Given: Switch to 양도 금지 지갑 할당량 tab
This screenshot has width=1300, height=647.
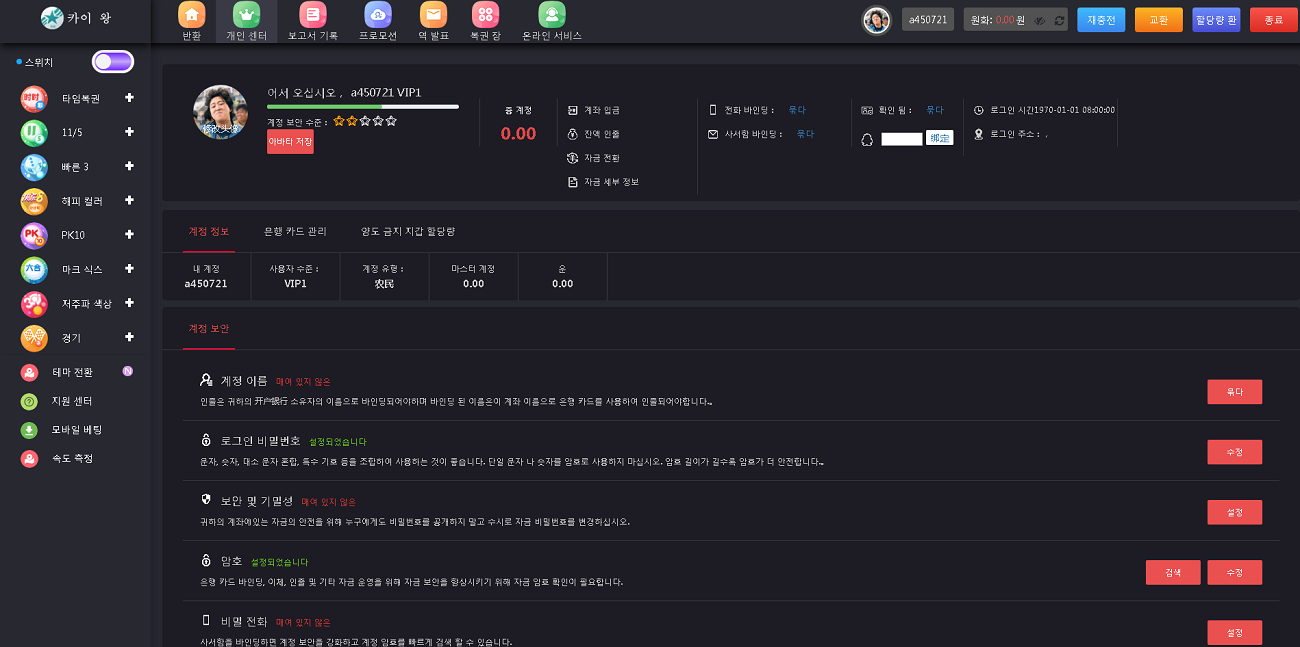Looking at the screenshot, I should coord(408,231).
